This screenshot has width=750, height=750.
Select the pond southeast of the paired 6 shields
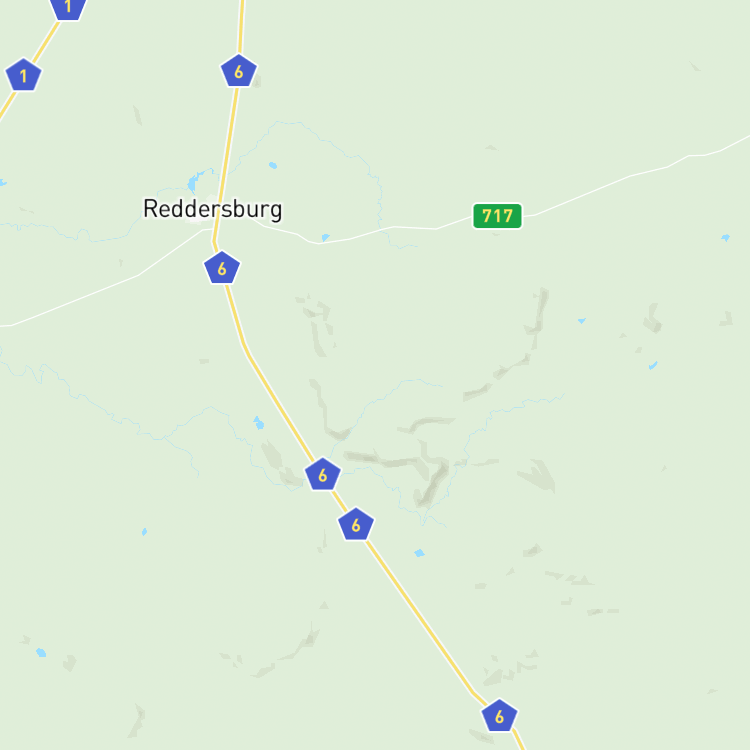[x=419, y=553]
